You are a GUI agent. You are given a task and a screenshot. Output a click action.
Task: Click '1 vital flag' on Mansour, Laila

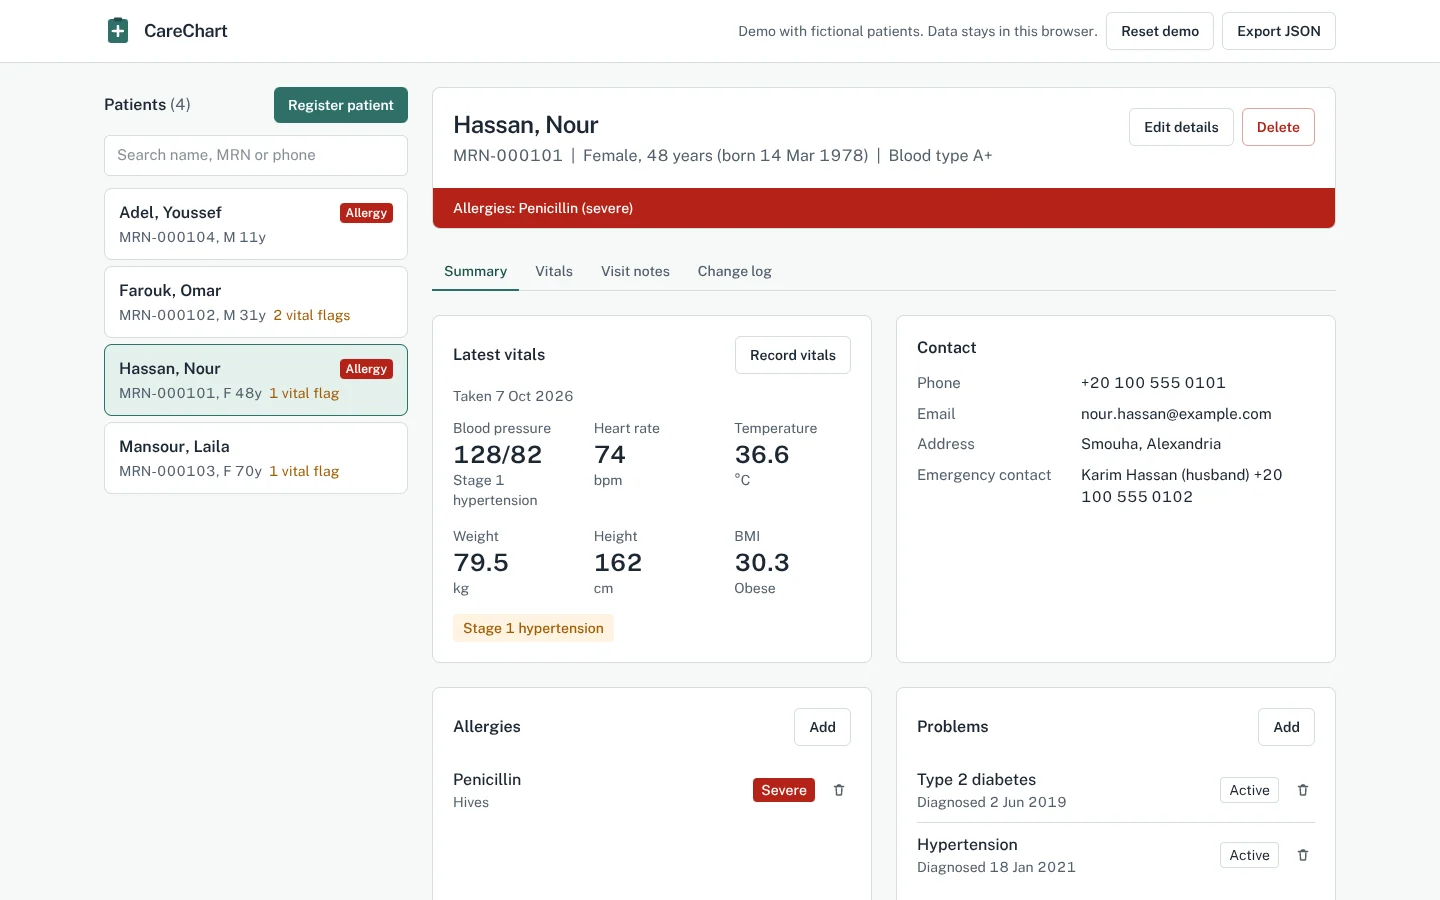[x=304, y=471]
